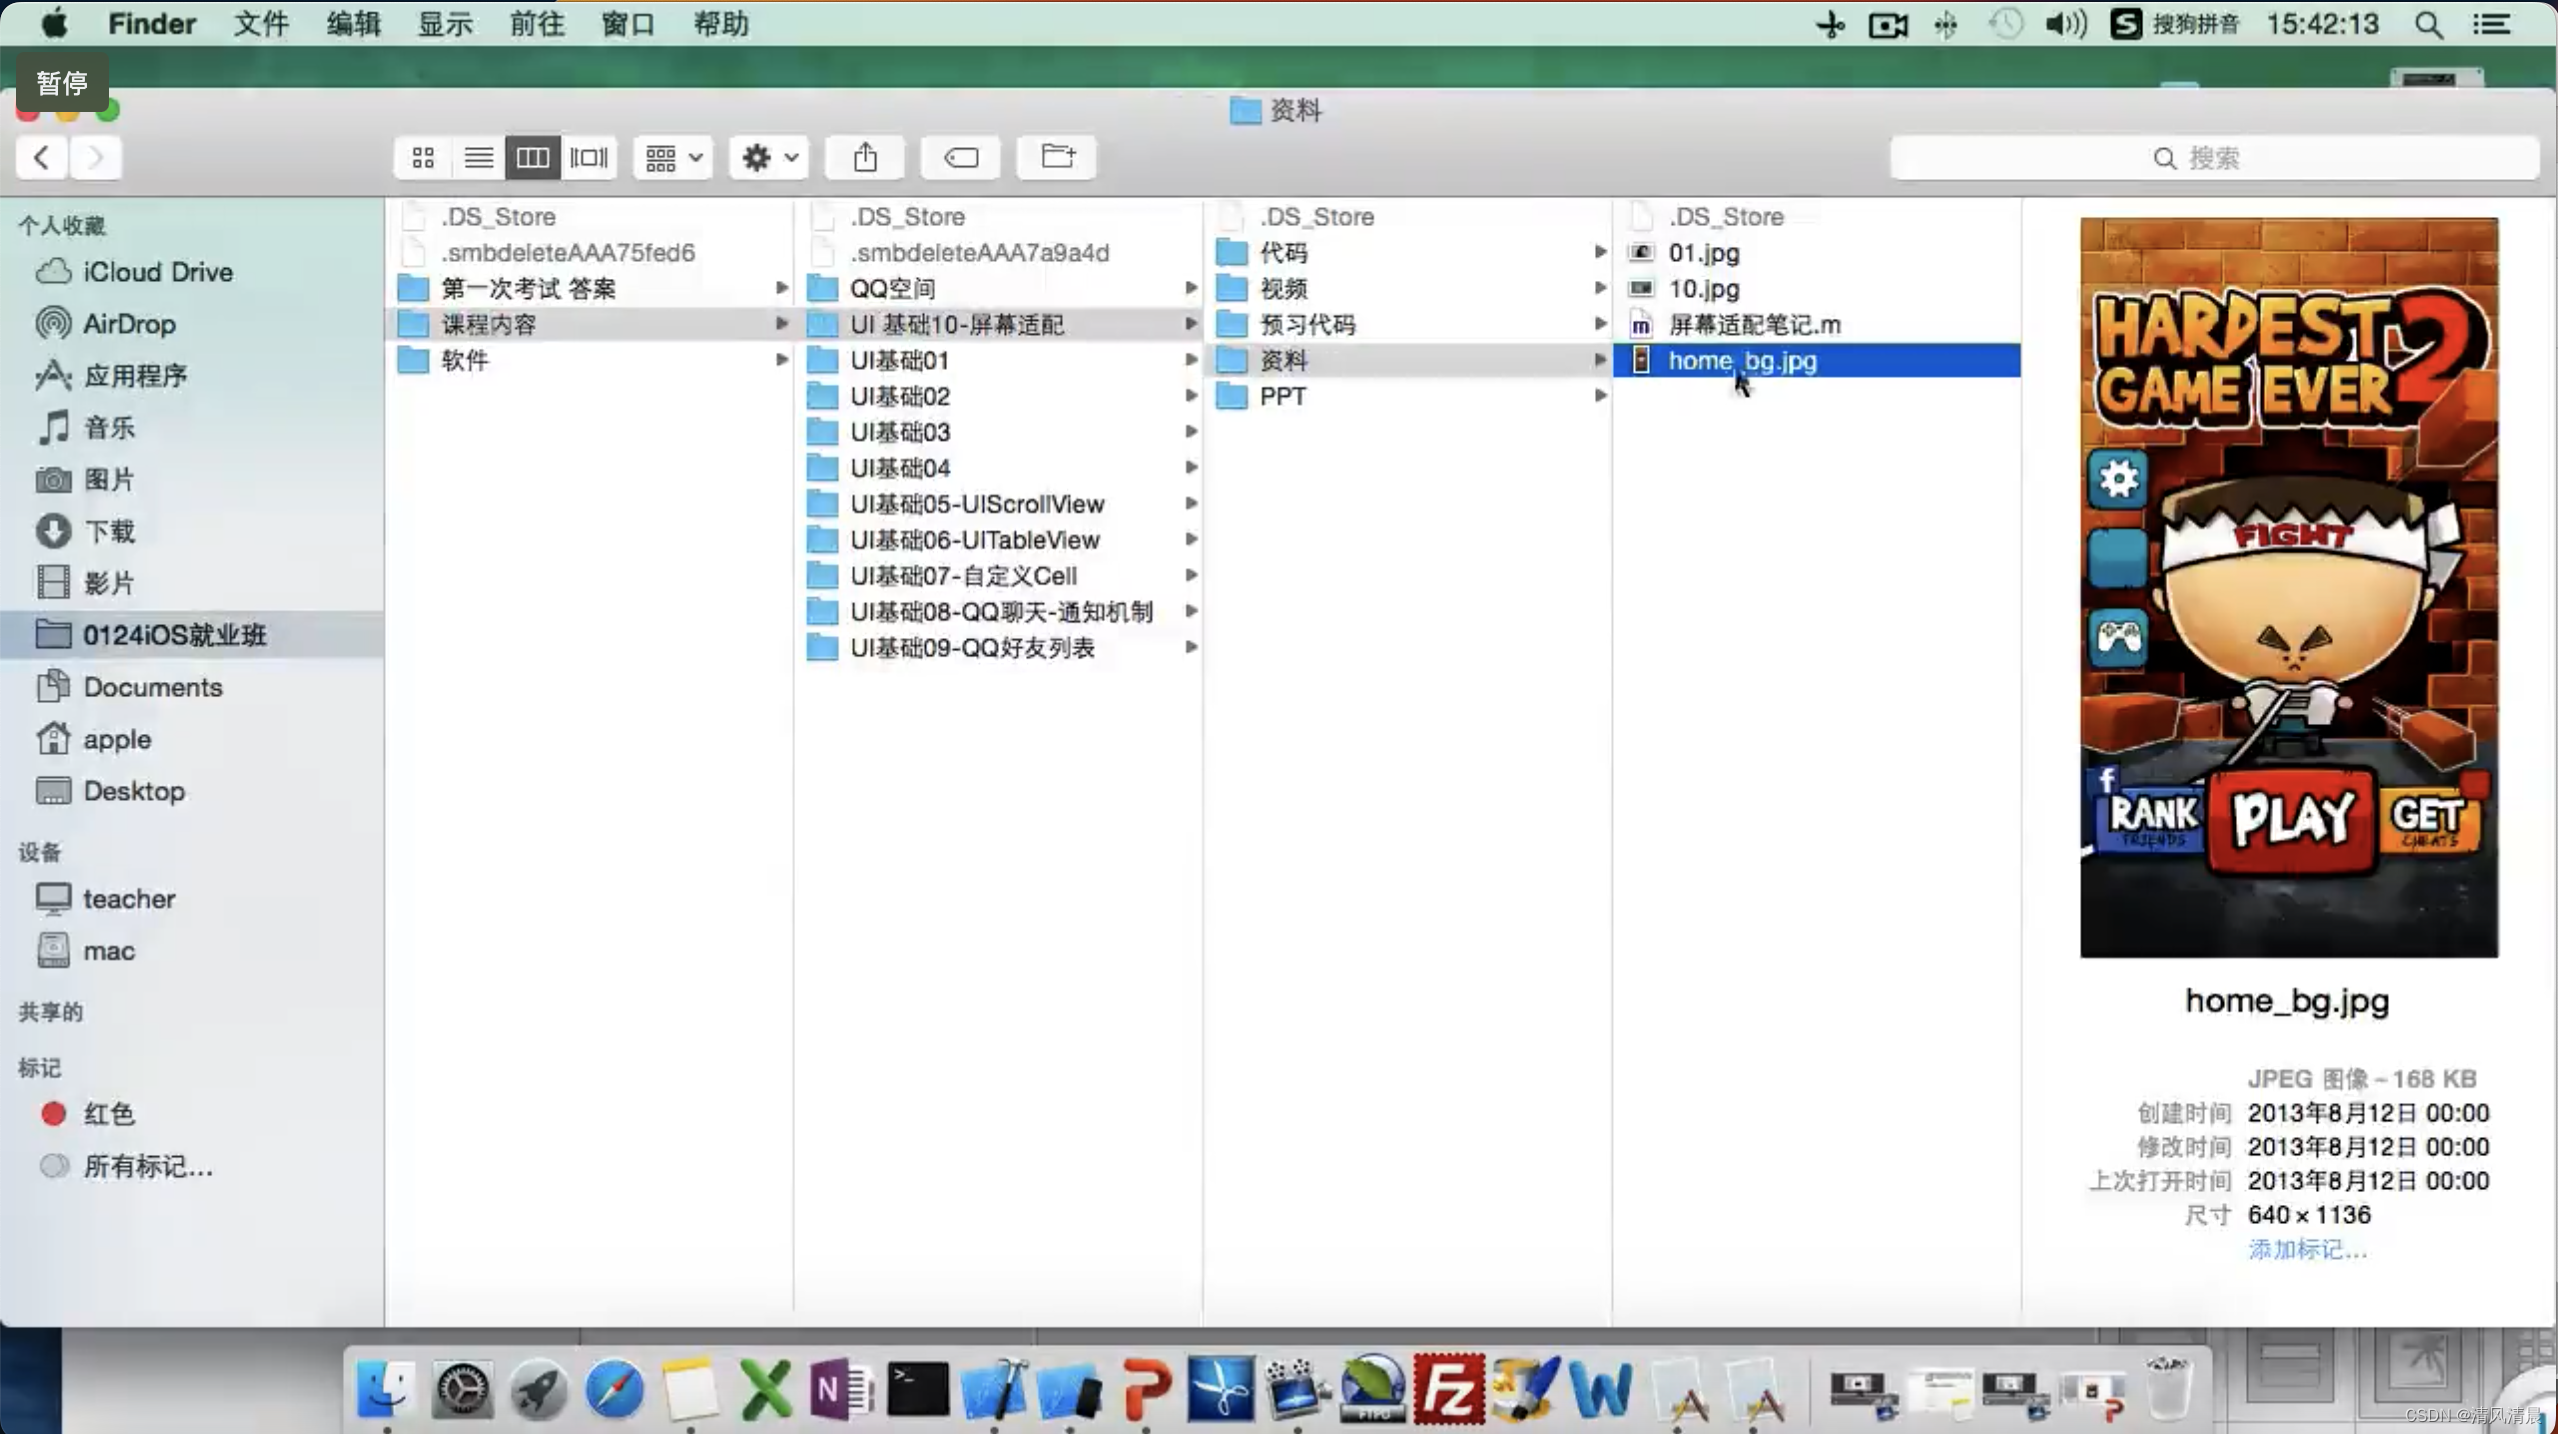Screen dimensions: 2558x1434
Task: Switch to list view
Action: coord(478,158)
